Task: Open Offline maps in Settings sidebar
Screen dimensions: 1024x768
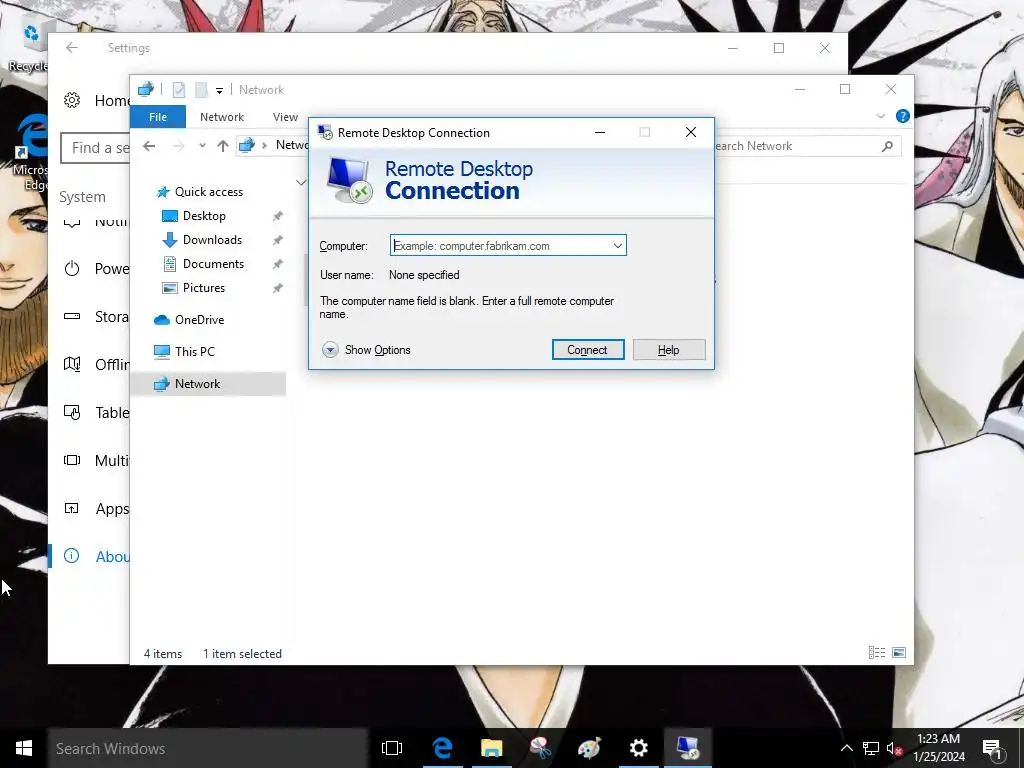Action: 97,364
